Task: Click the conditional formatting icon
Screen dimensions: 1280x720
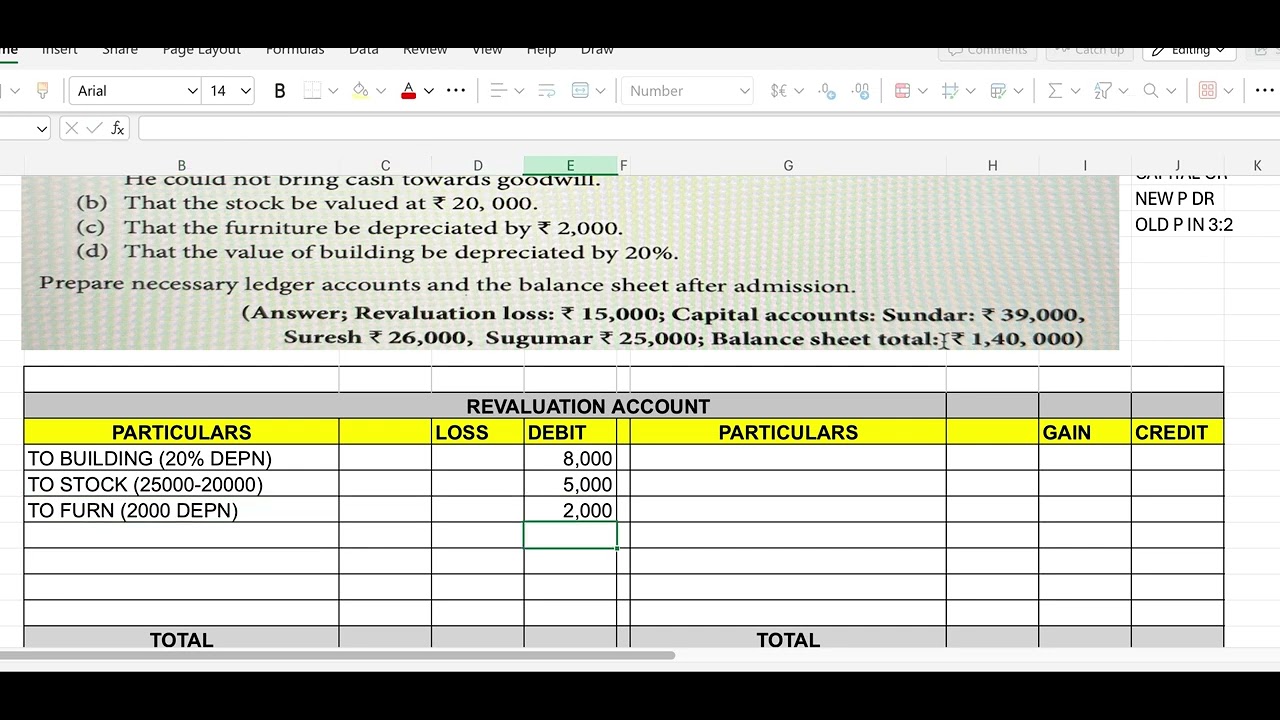Action: pos(902,91)
